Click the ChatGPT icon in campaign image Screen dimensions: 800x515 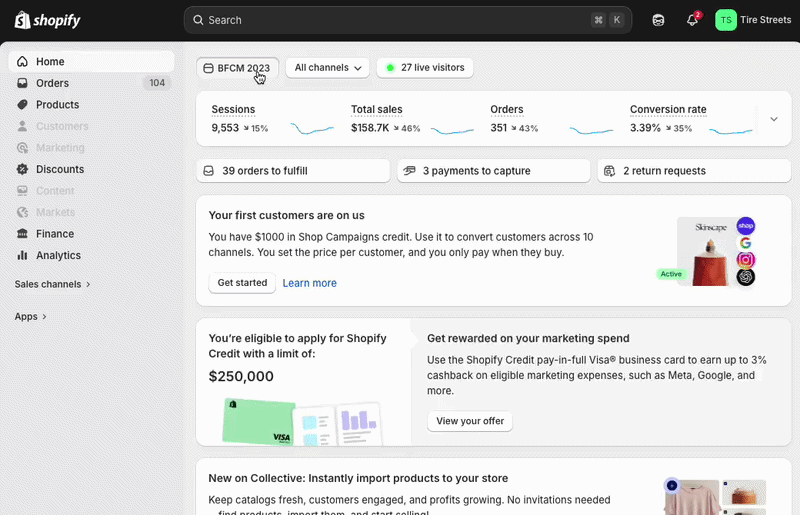(x=745, y=277)
